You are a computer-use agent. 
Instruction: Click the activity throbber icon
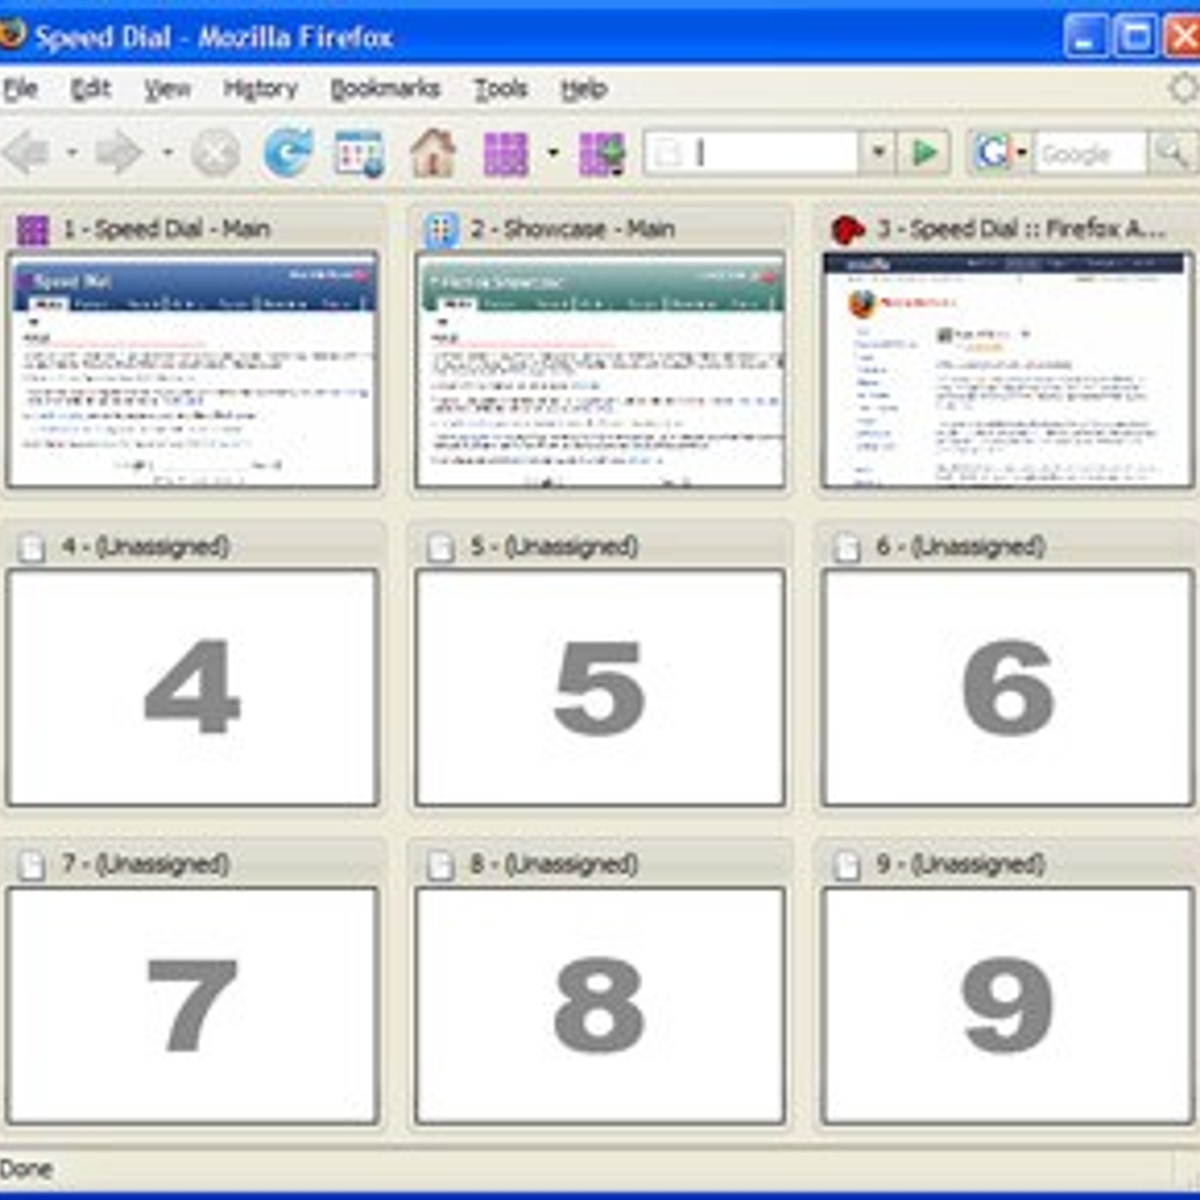point(1184,89)
